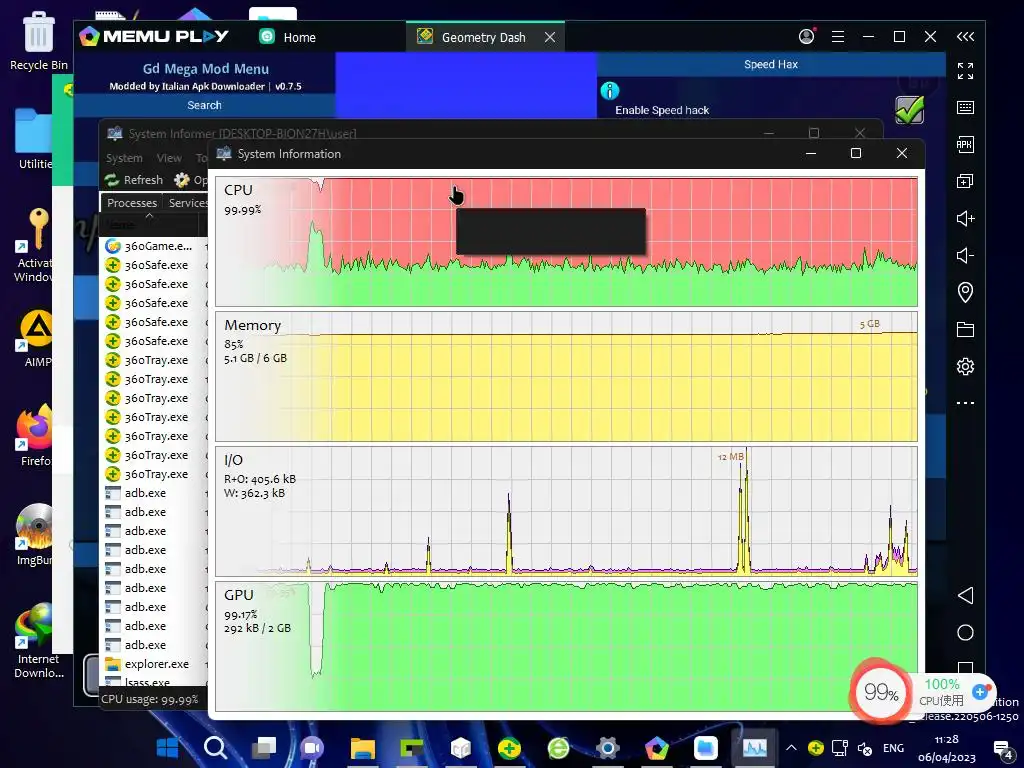
Task: Open Internet Download Manager shortcut
Action: click(x=38, y=640)
